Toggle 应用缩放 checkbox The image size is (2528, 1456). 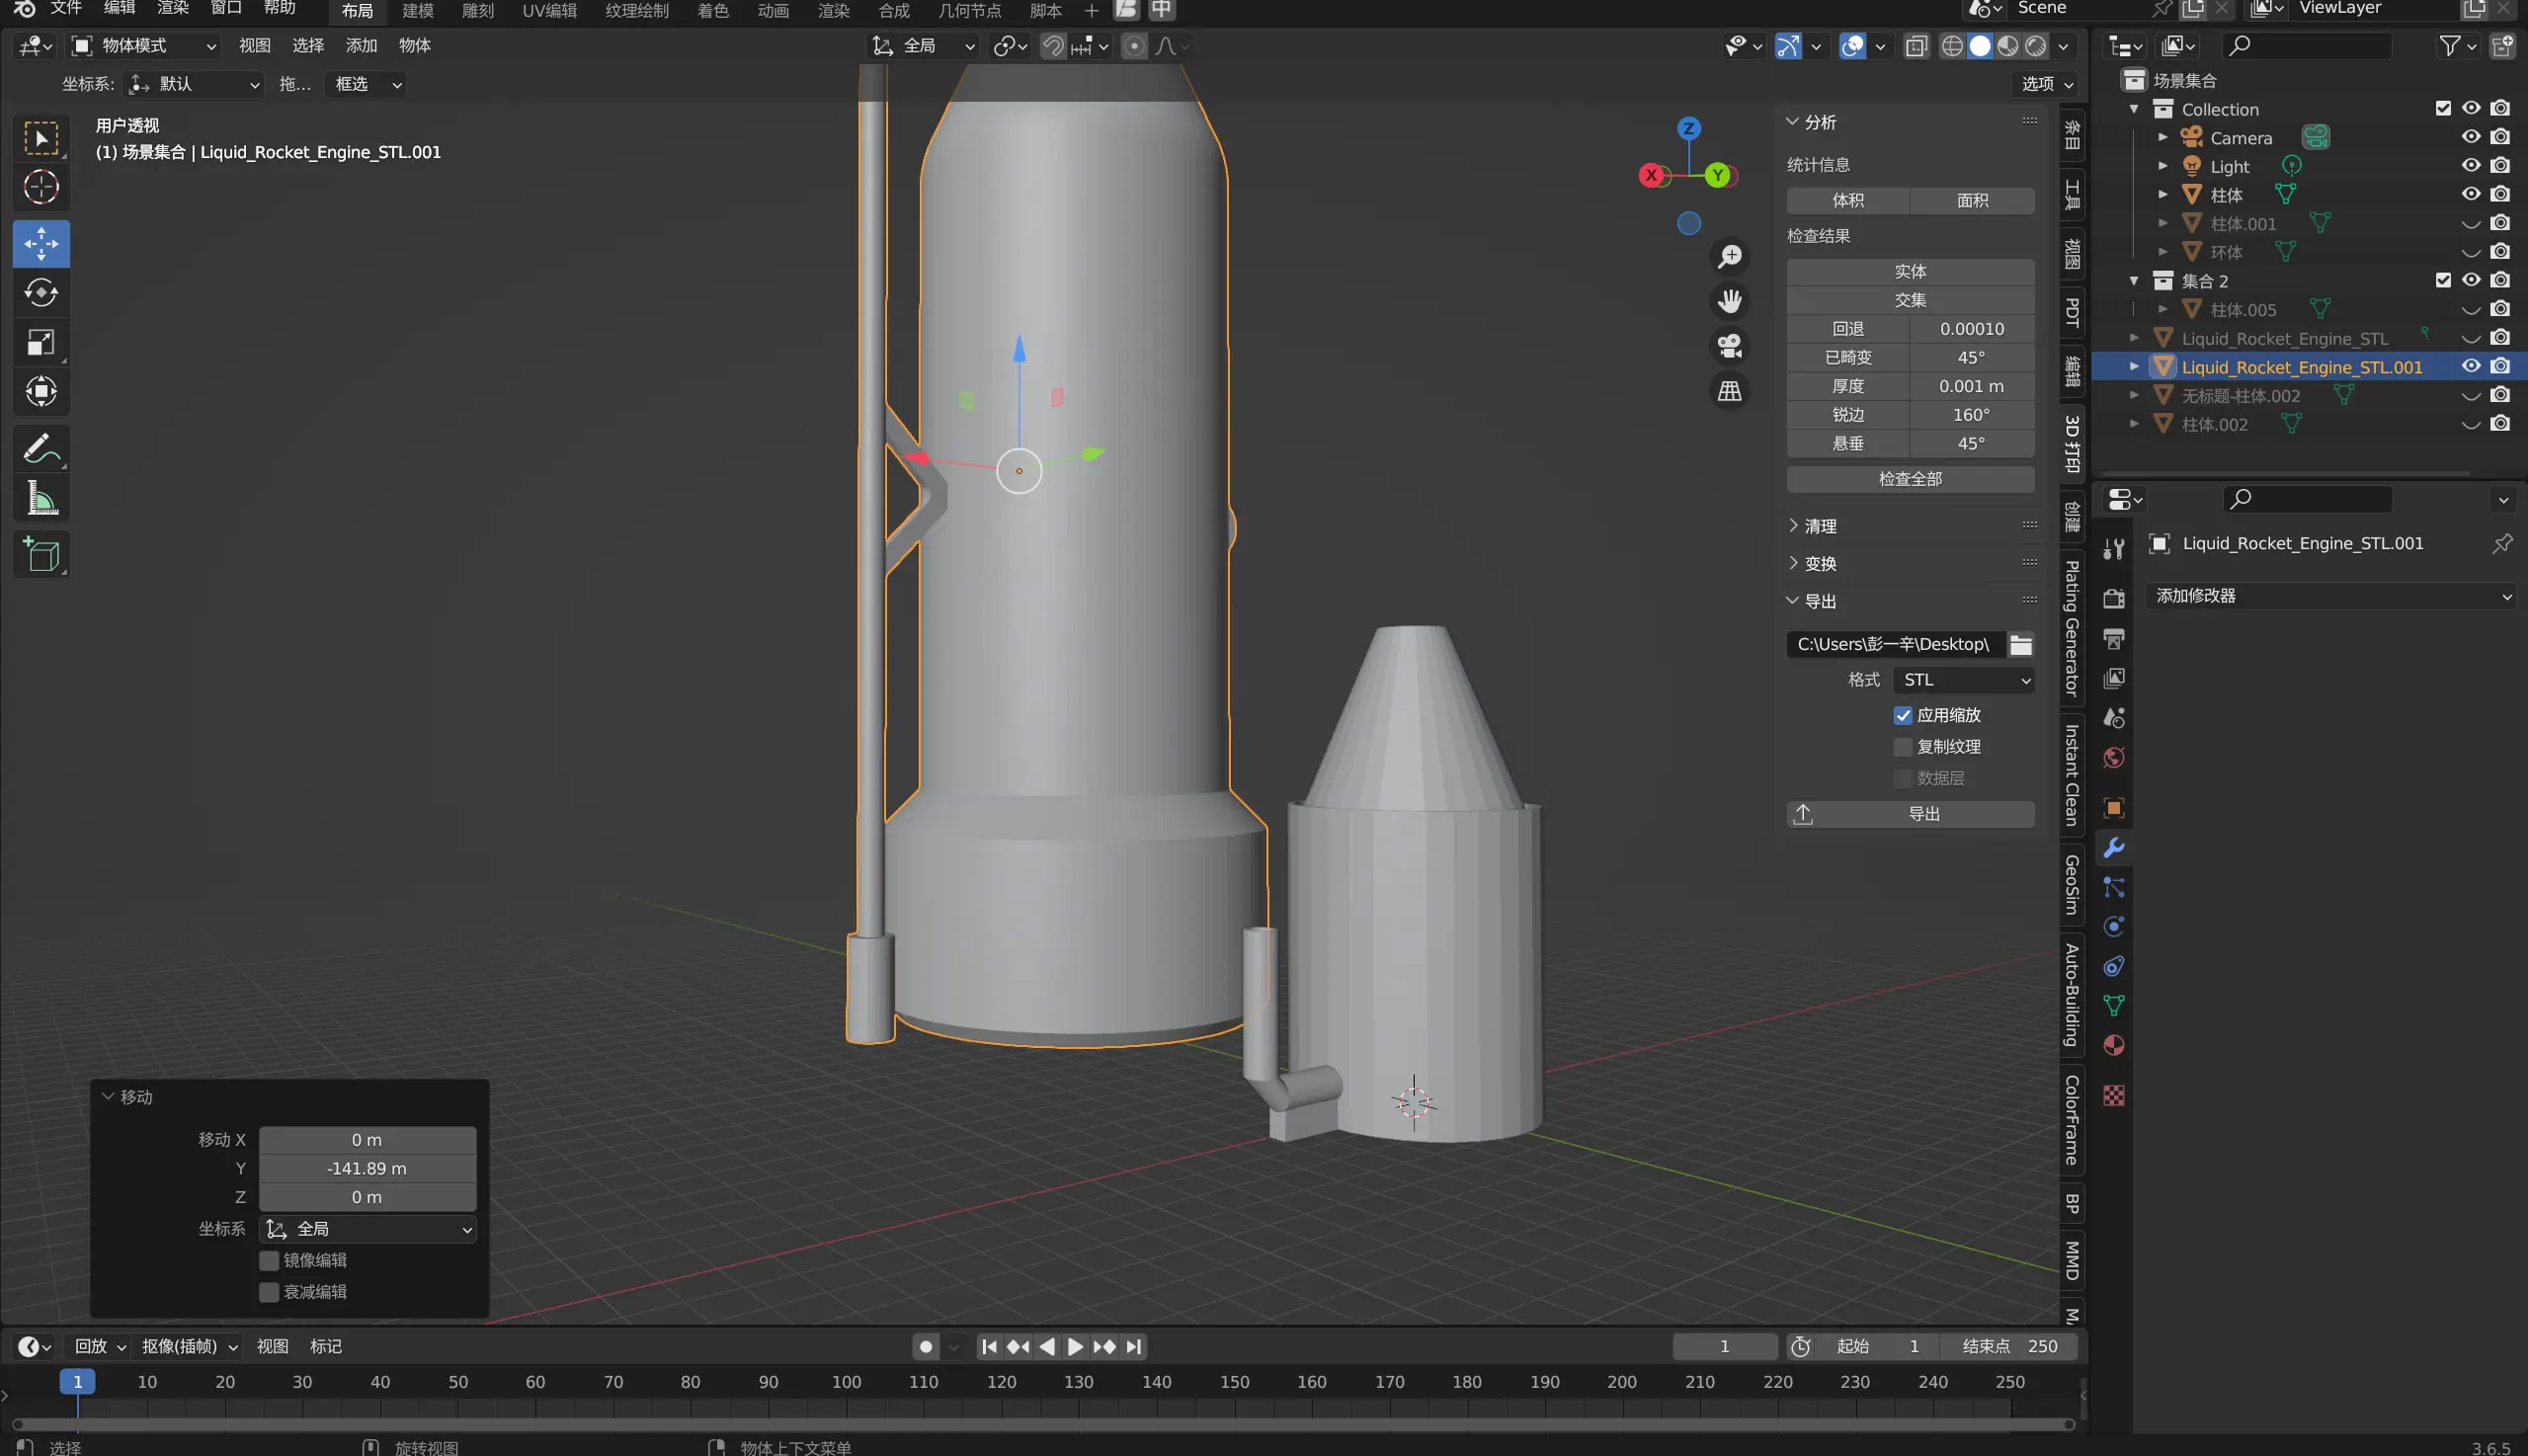pos(1903,716)
